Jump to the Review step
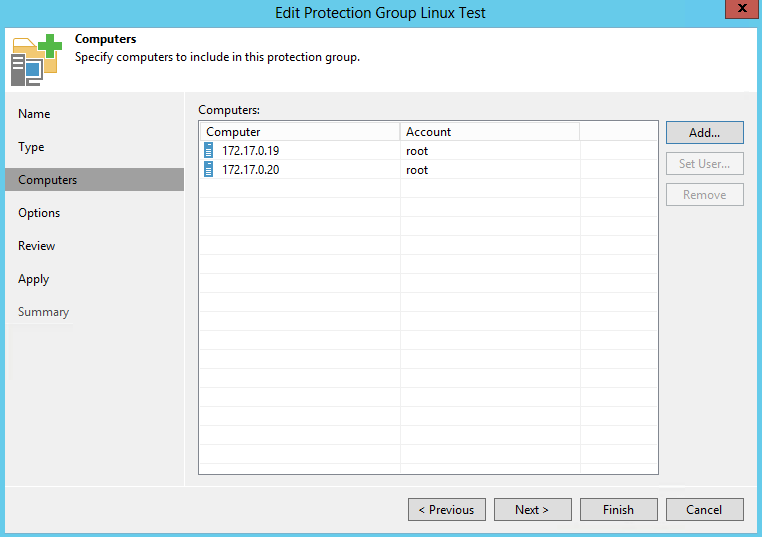 tap(37, 246)
